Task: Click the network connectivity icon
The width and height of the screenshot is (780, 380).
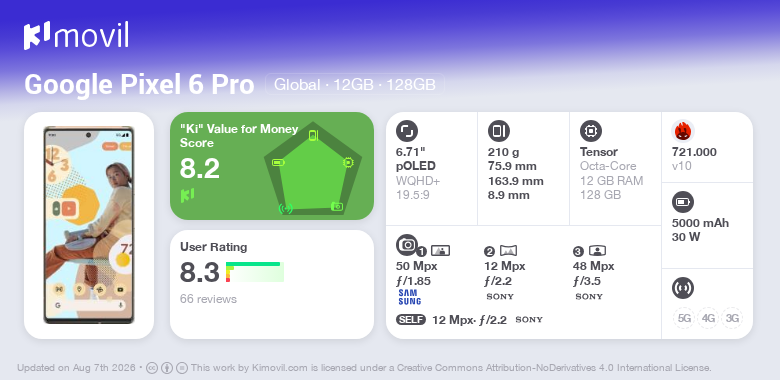Action: [683, 288]
